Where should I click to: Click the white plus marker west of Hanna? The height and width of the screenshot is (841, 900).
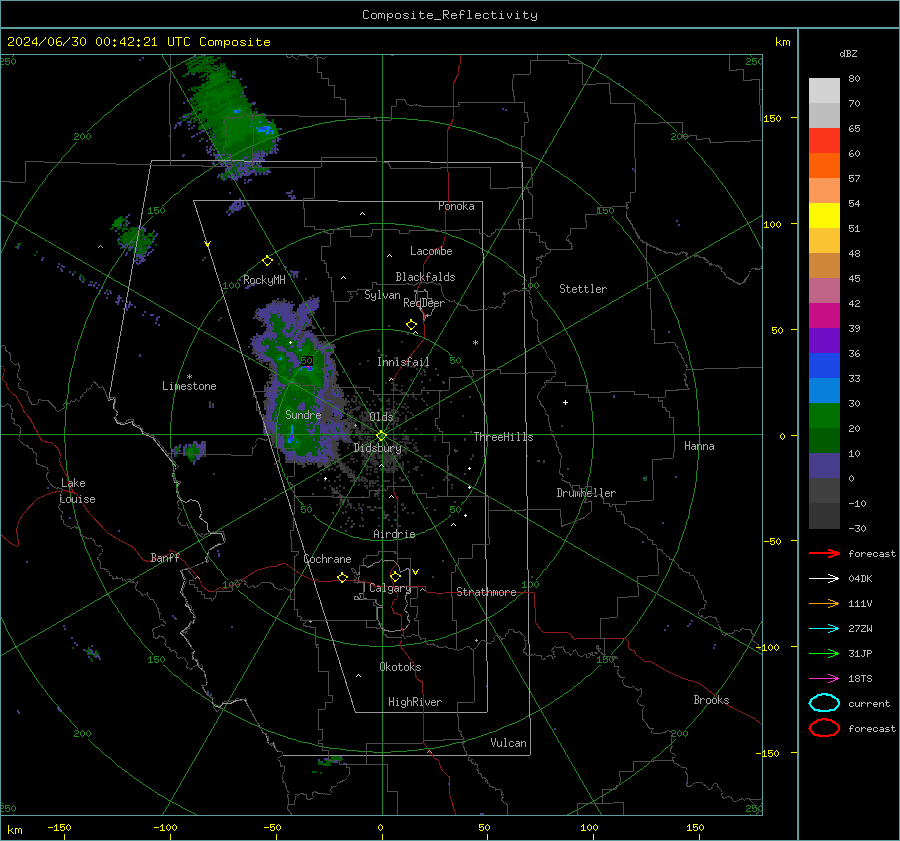tap(565, 402)
